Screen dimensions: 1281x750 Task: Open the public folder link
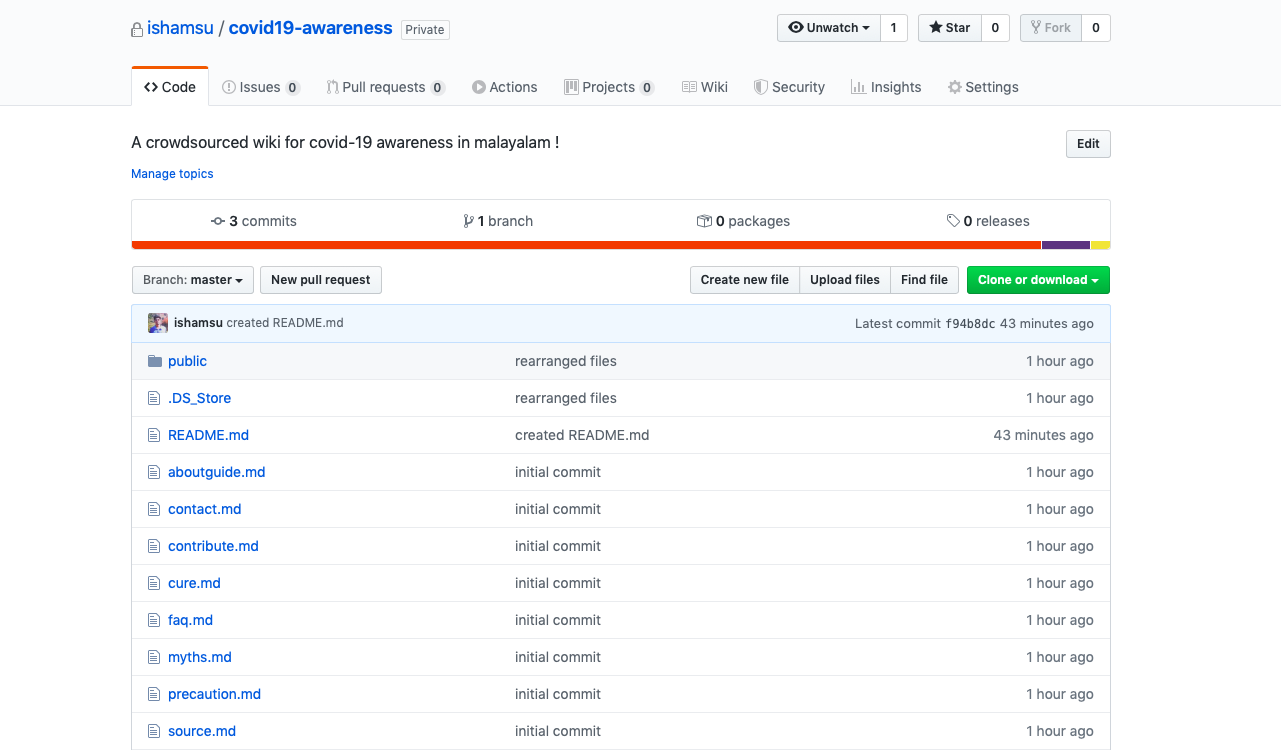click(x=188, y=361)
